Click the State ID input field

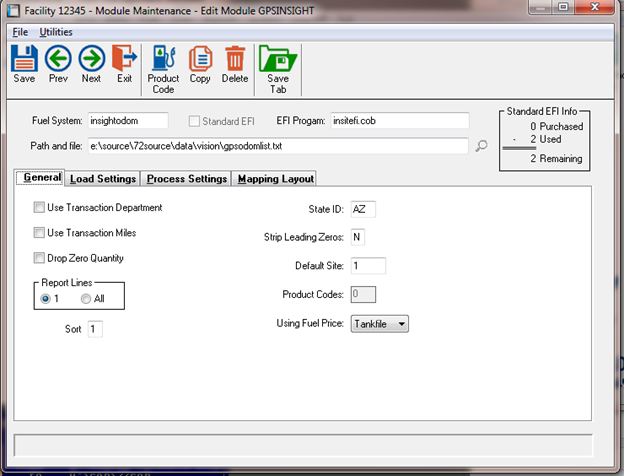click(363, 208)
